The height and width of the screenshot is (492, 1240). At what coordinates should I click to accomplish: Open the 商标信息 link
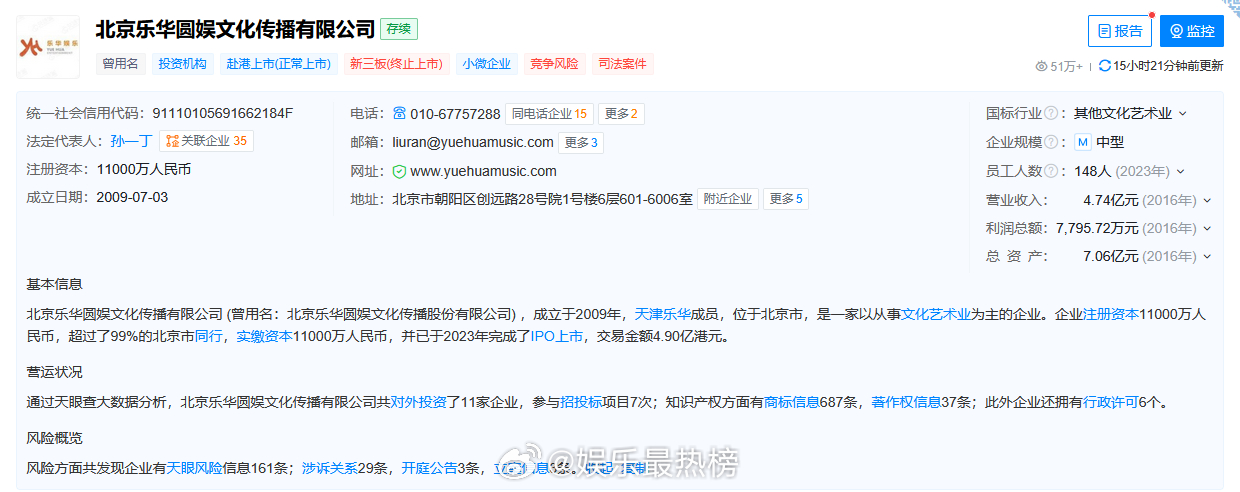(791, 403)
